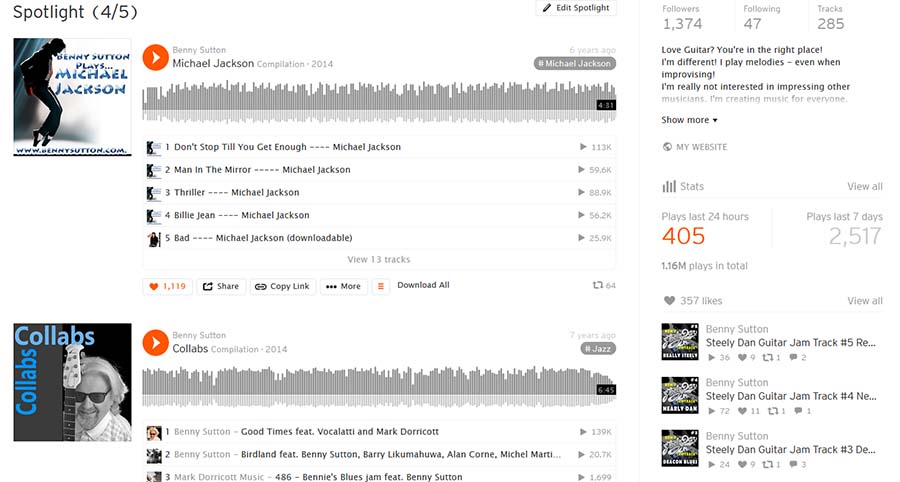
Task: Repost icon showing 64 reposts
Action: click(x=604, y=285)
